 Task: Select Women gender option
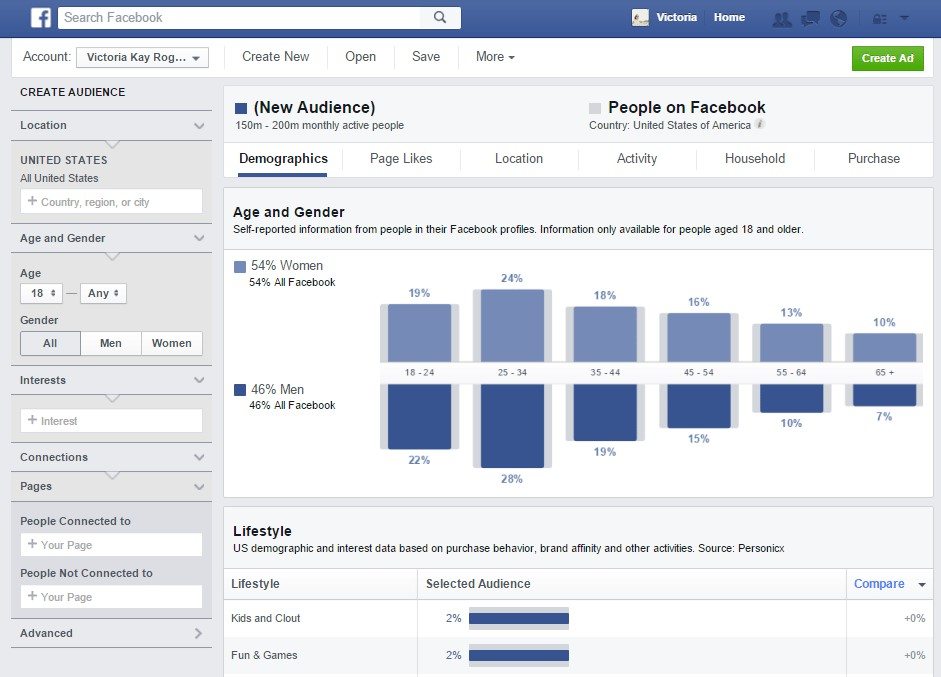172,343
